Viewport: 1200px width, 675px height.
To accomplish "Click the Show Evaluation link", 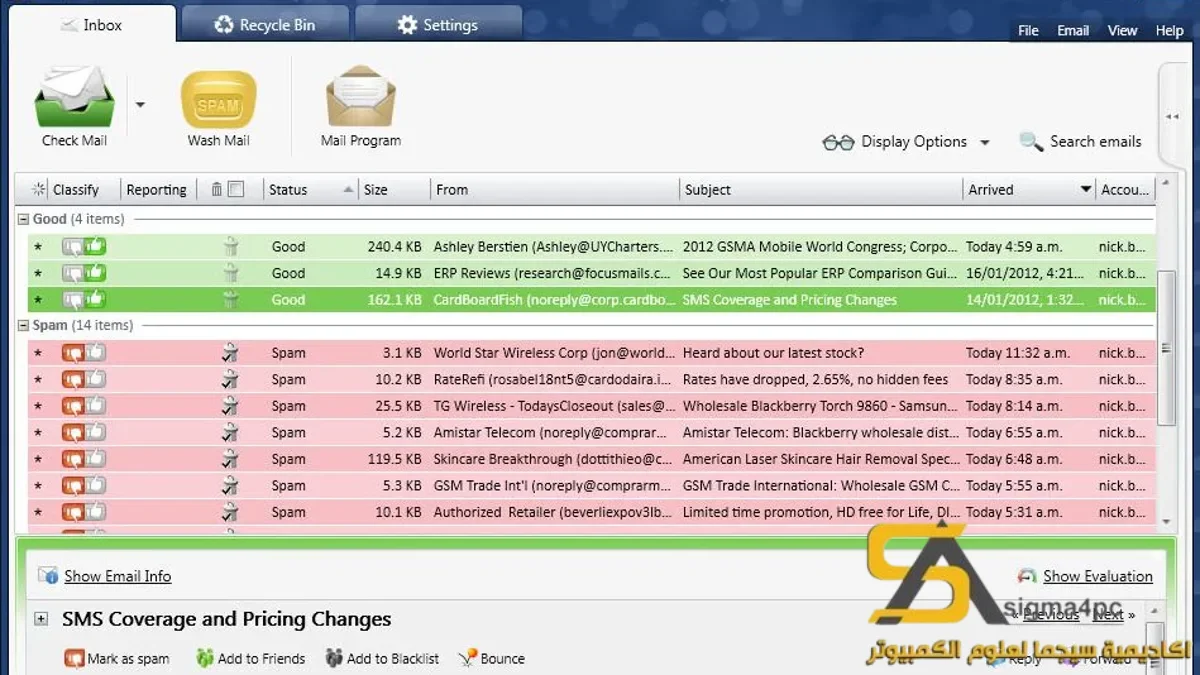I will click(1097, 576).
